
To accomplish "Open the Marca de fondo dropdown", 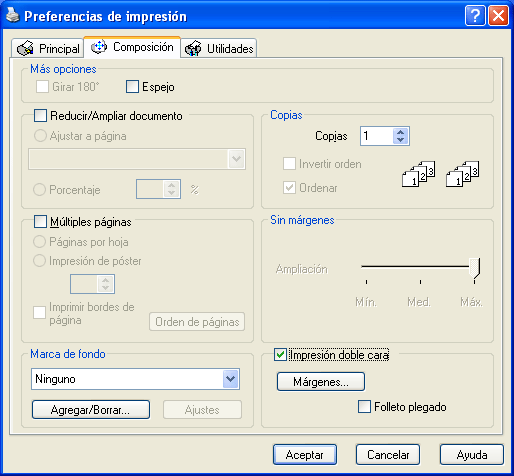I will (x=230, y=379).
